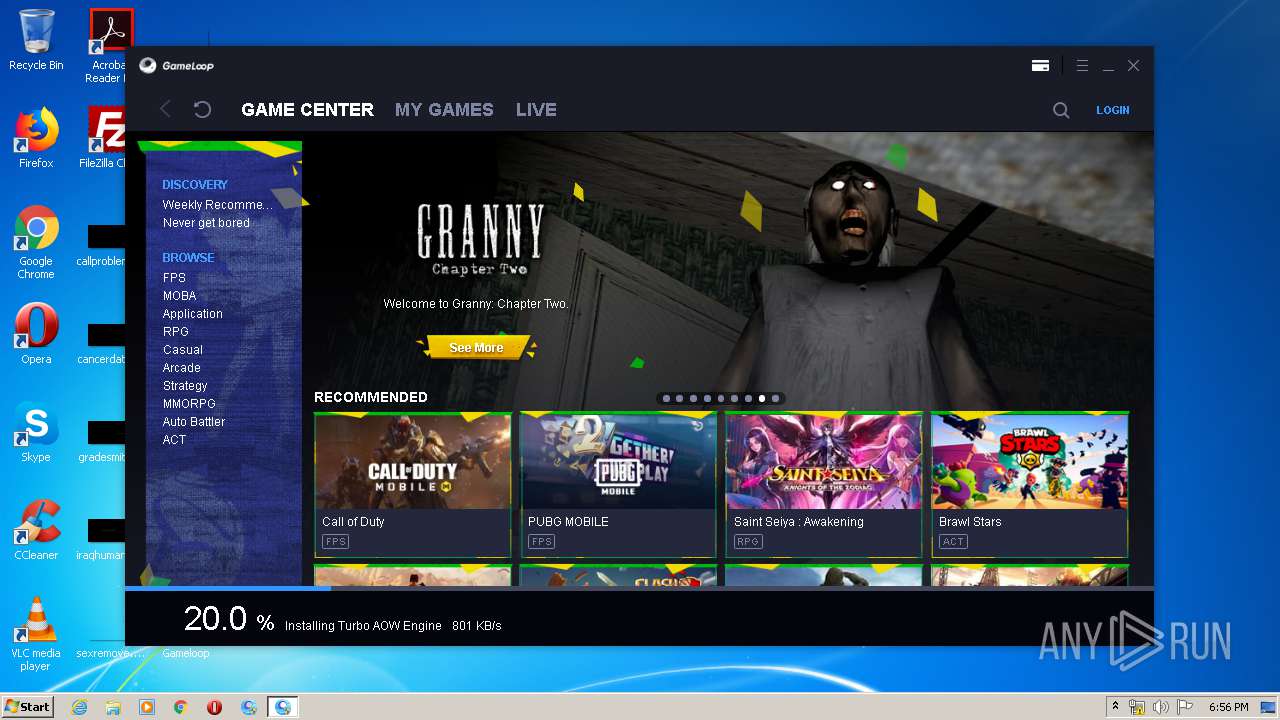Viewport: 1280px width, 720px height.
Task: Click the RPG tag under Saint Seiya
Action: (x=747, y=542)
